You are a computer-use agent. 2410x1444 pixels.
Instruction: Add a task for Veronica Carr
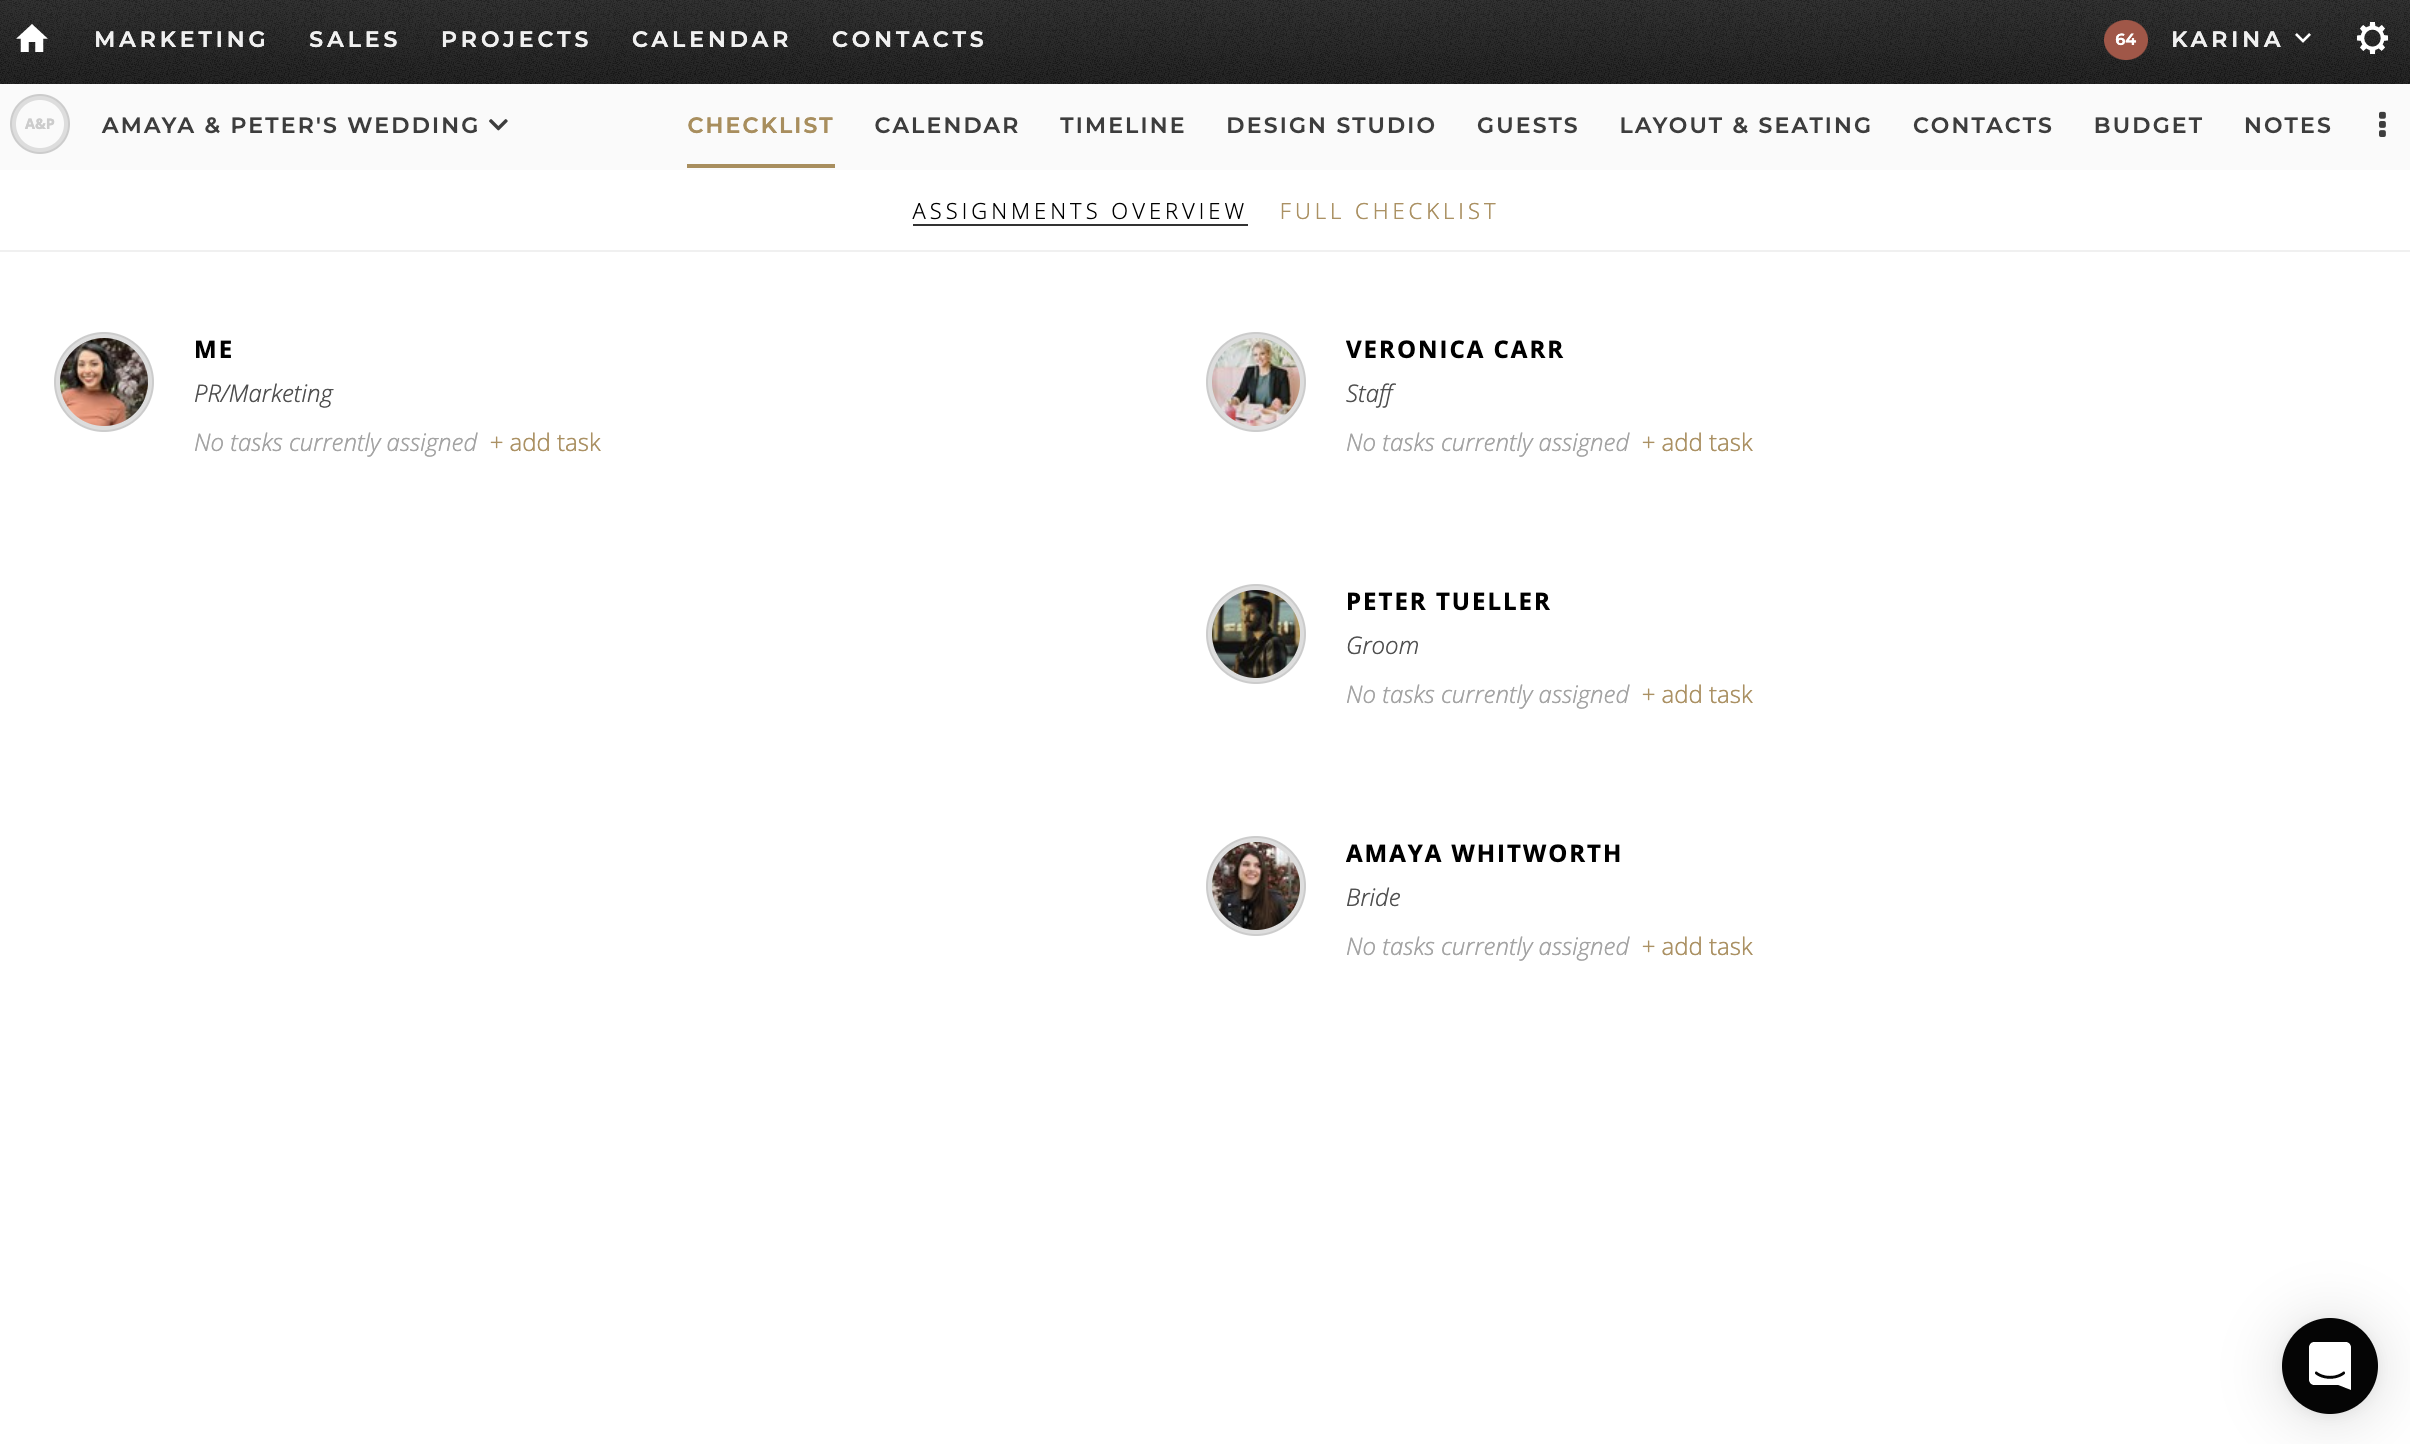click(1697, 443)
